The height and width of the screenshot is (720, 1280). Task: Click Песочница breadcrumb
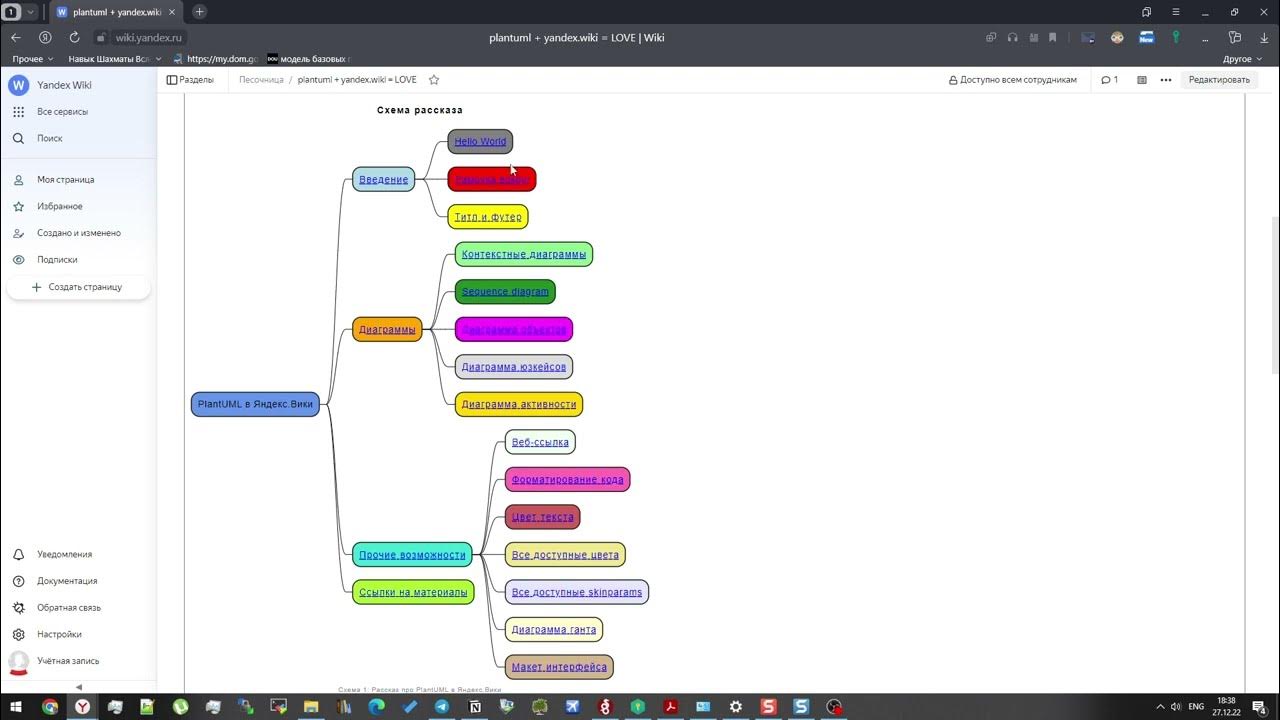tap(261, 80)
